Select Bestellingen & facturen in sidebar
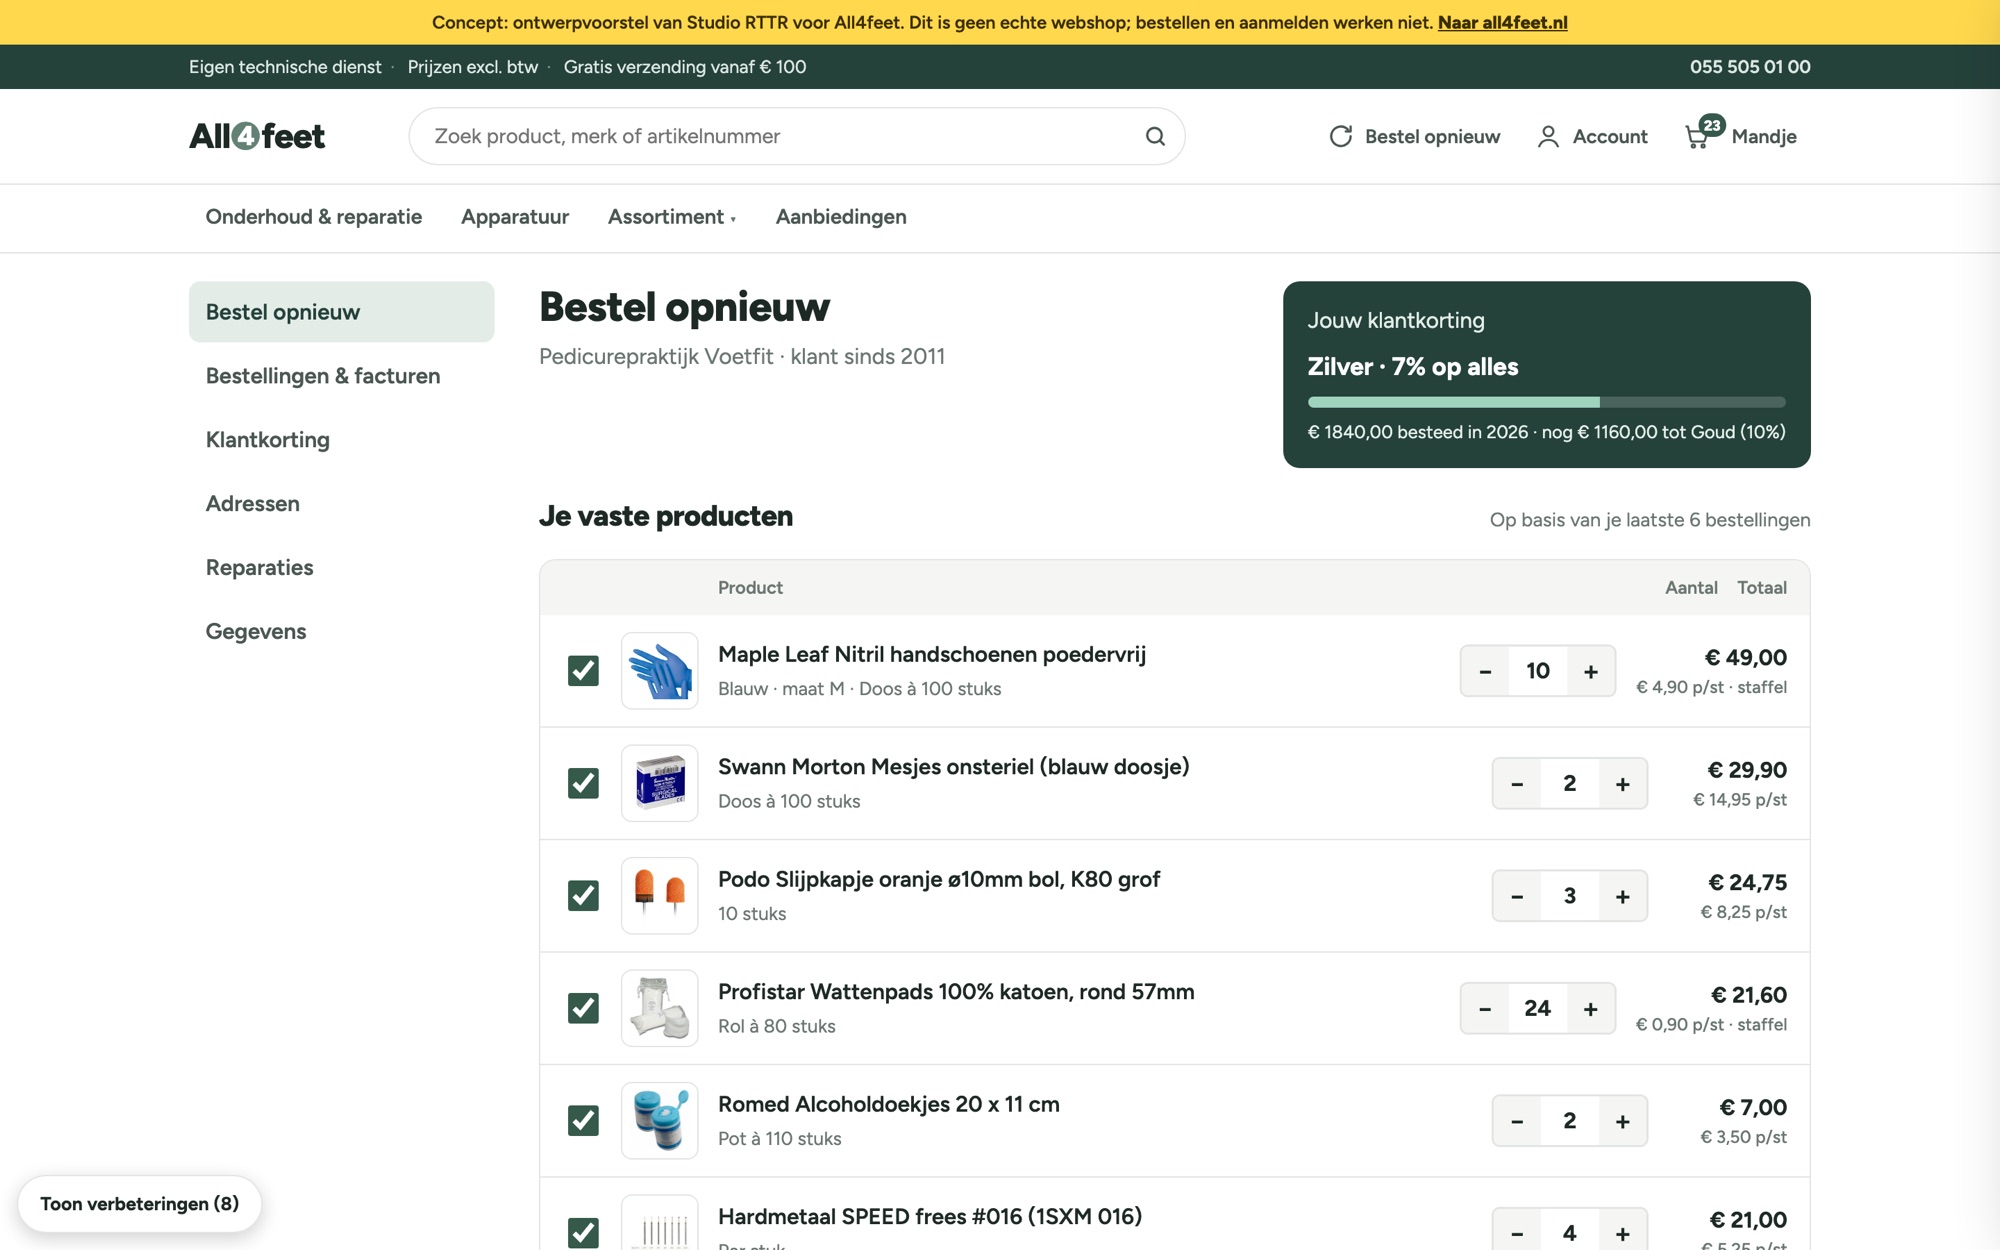The height and width of the screenshot is (1250, 2000). click(x=341, y=376)
